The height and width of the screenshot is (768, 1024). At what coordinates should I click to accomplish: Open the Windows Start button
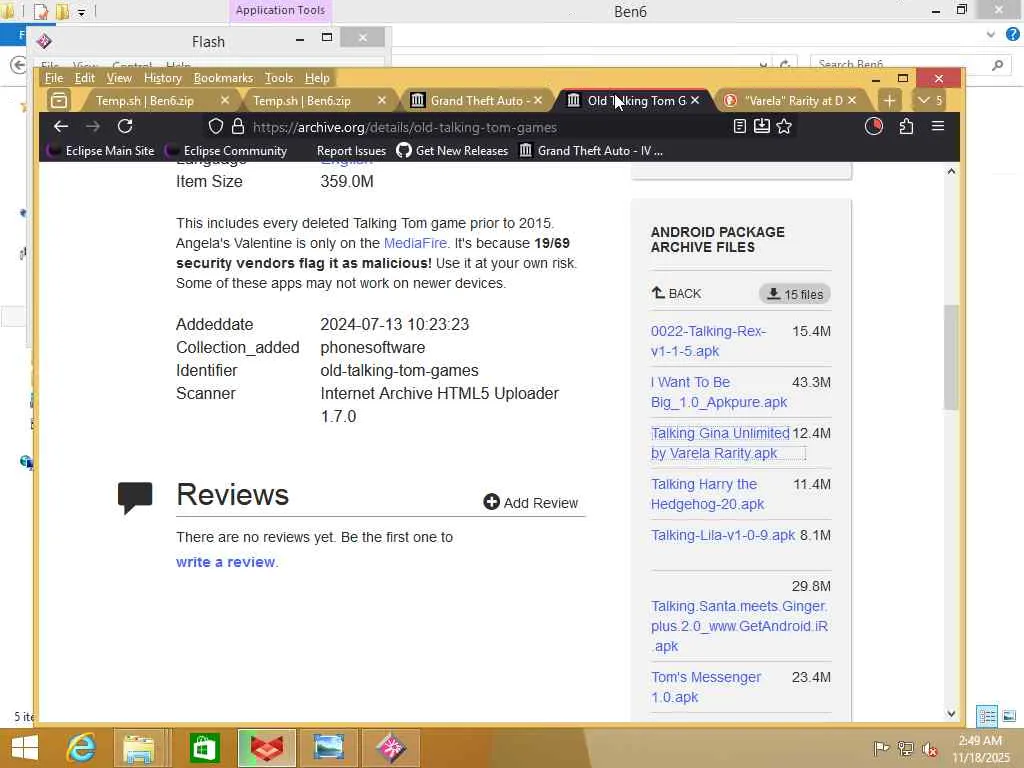click(x=25, y=748)
